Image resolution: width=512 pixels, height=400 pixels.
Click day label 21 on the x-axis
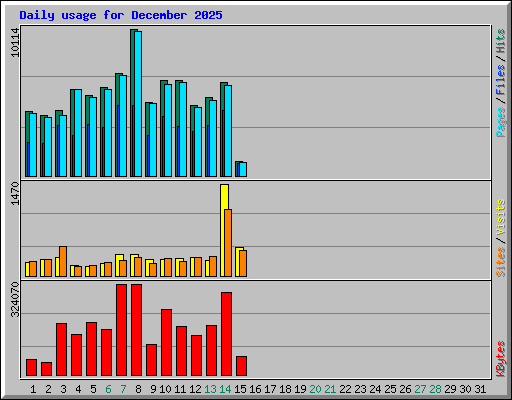click(330, 389)
